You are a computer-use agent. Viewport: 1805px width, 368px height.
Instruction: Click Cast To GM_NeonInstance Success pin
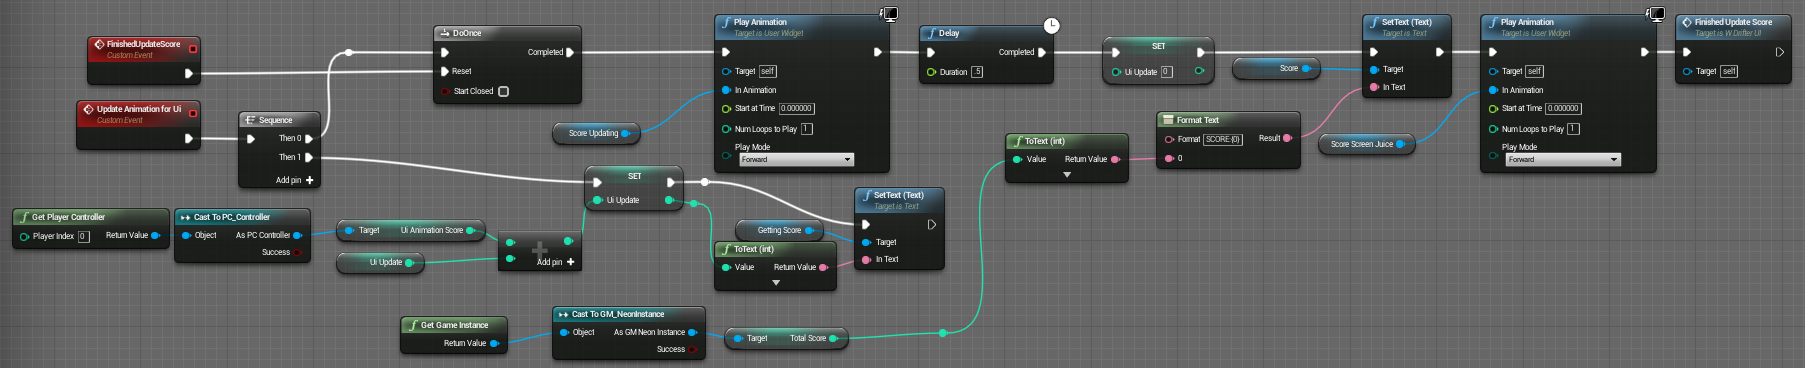[693, 350]
